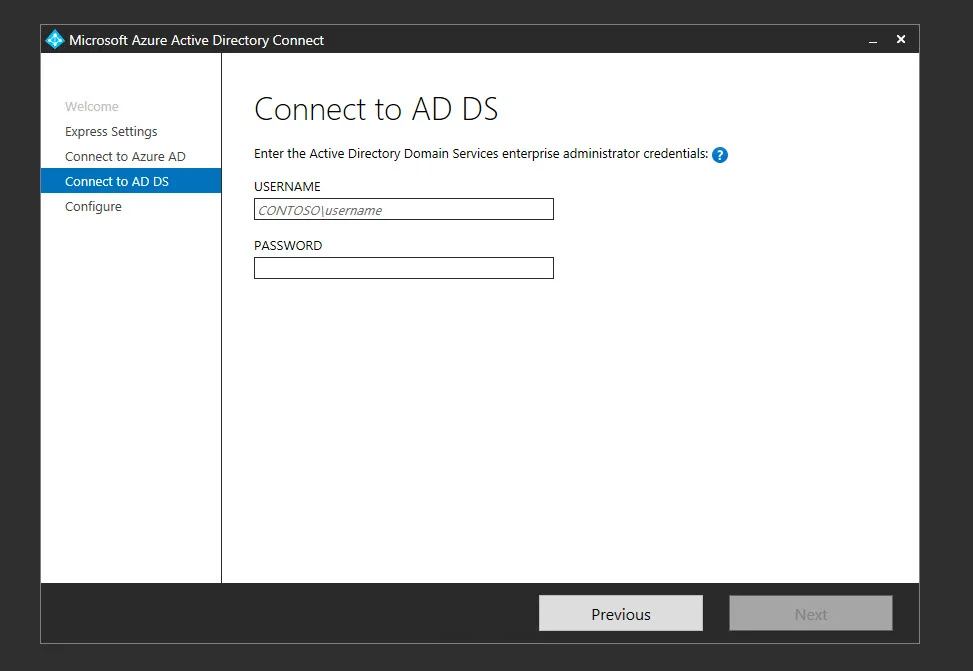Image resolution: width=973 pixels, height=671 pixels.
Task: Click the Microsoft Azure Active Directory Connect title
Action: [x=196, y=40]
